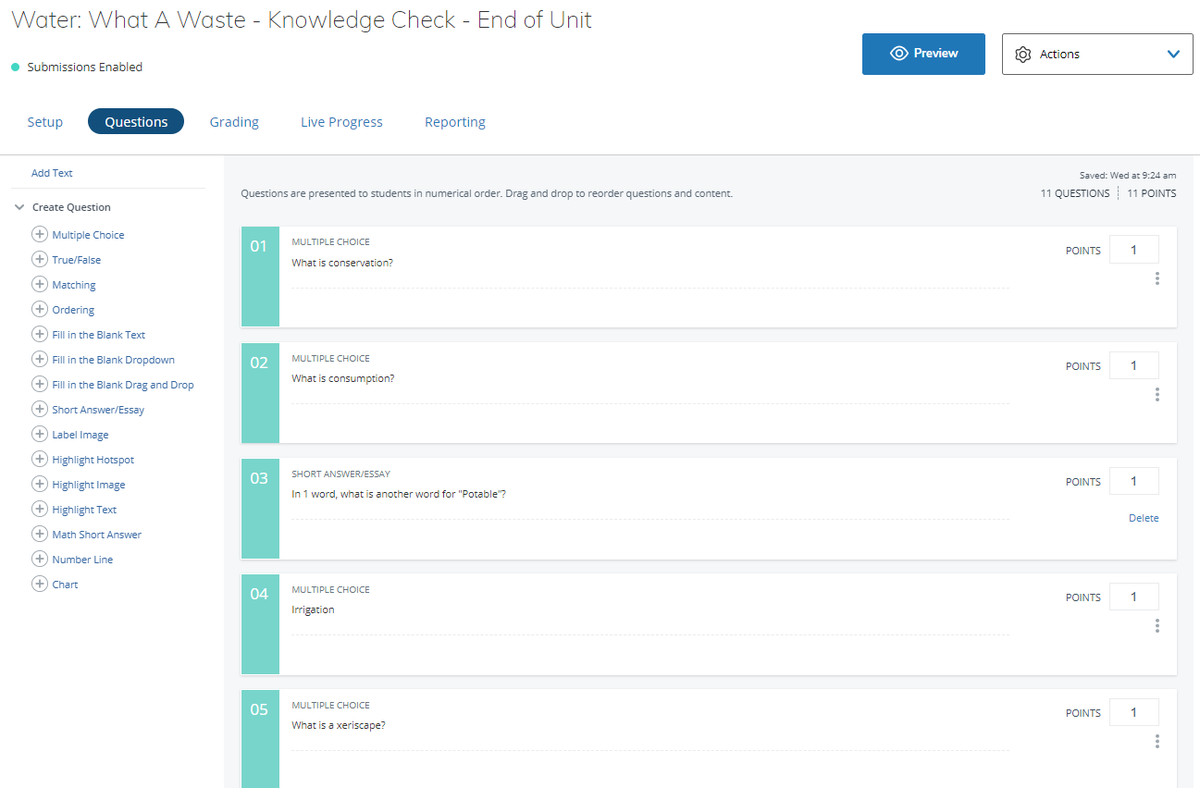Open the Actions dropdown arrow
This screenshot has height=788, width=1200.
click(1173, 54)
